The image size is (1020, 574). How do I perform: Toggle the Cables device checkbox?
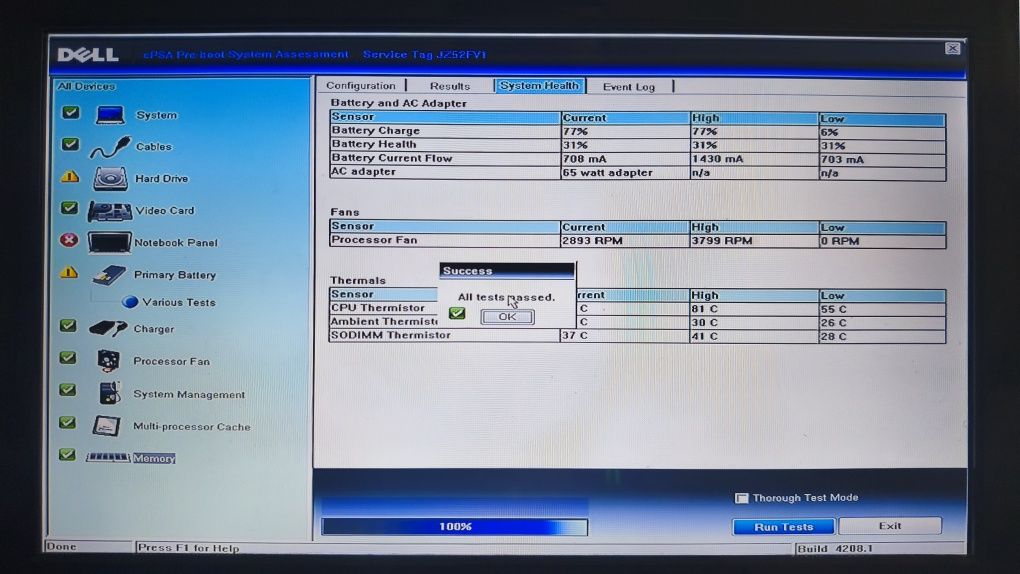pyautogui.click(x=70, y=144)
